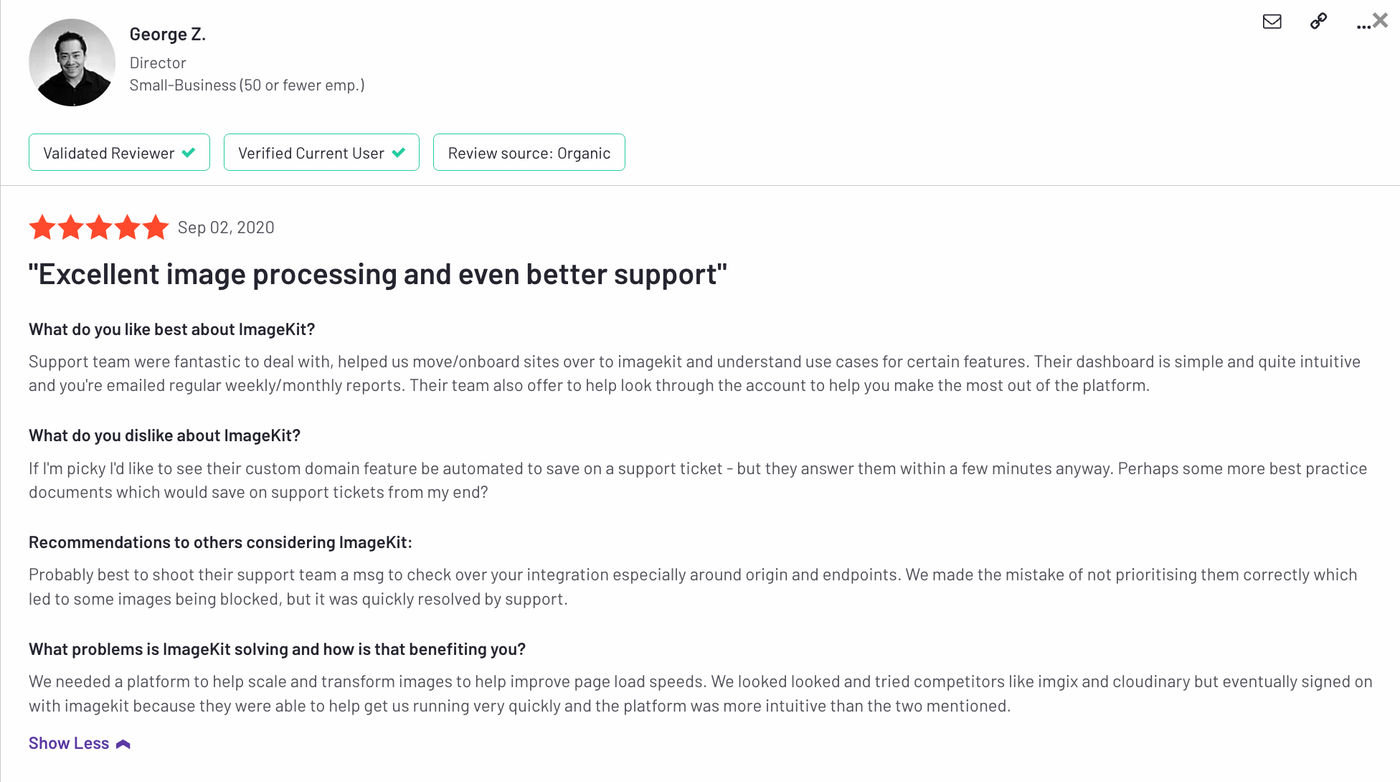The height and width of the screenshot is (782, 1400).
Task: Click the Verified Current User badge label
Action: tap(311, 153)
